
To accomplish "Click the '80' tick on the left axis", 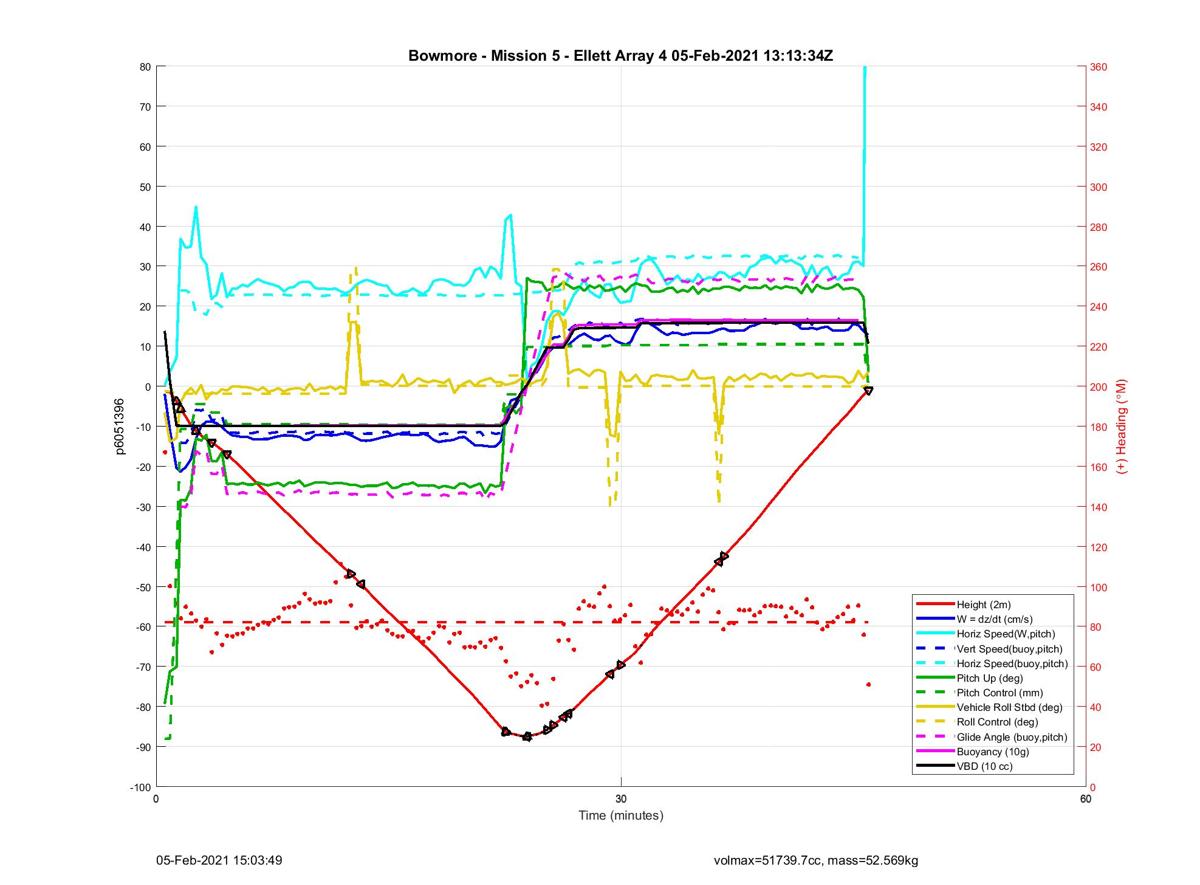I will [145, 67].
